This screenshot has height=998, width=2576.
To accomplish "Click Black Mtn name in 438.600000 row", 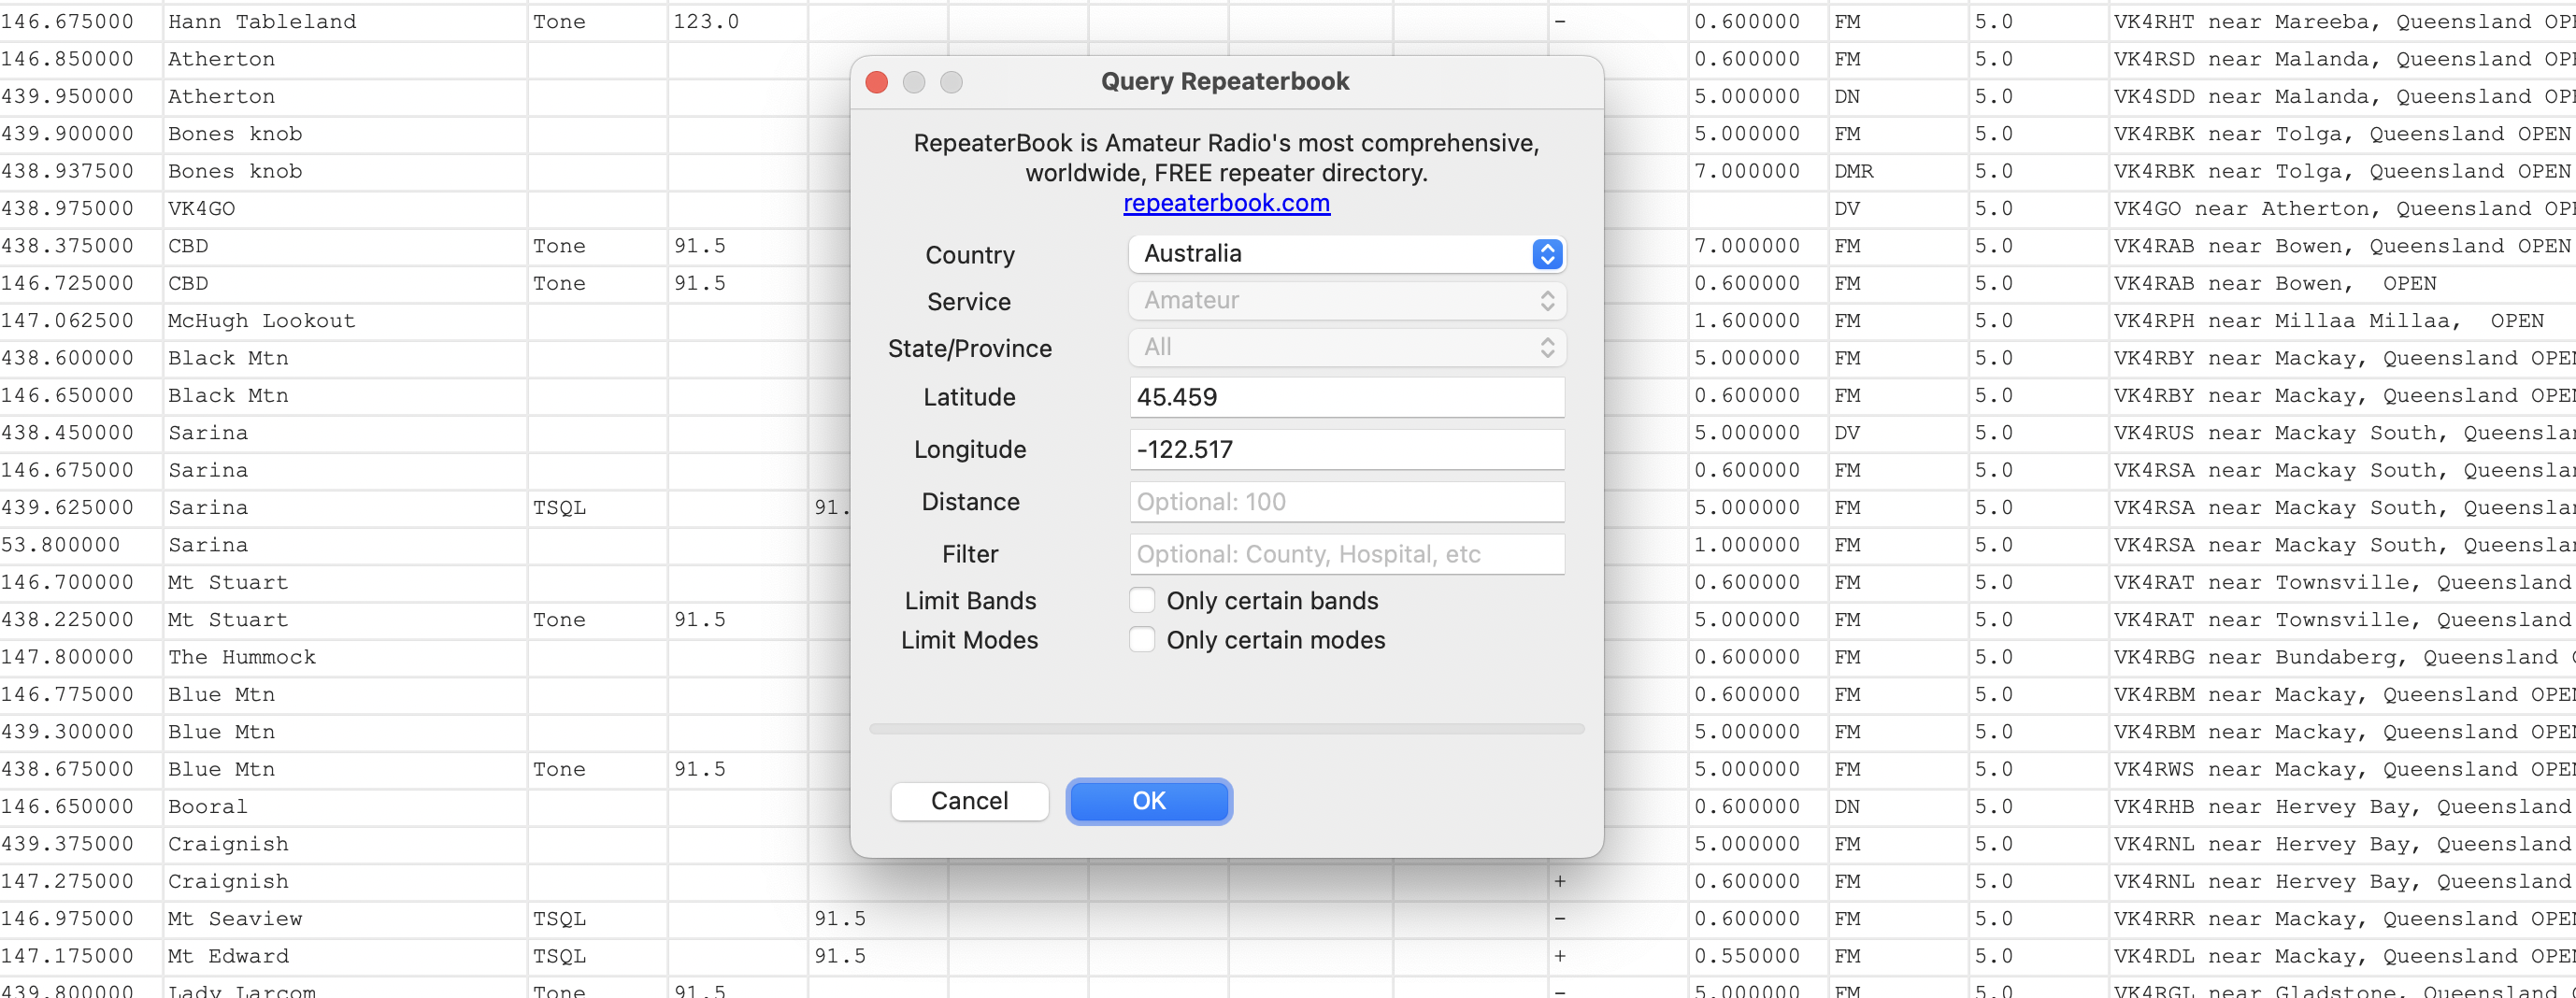I will (345, 358).
